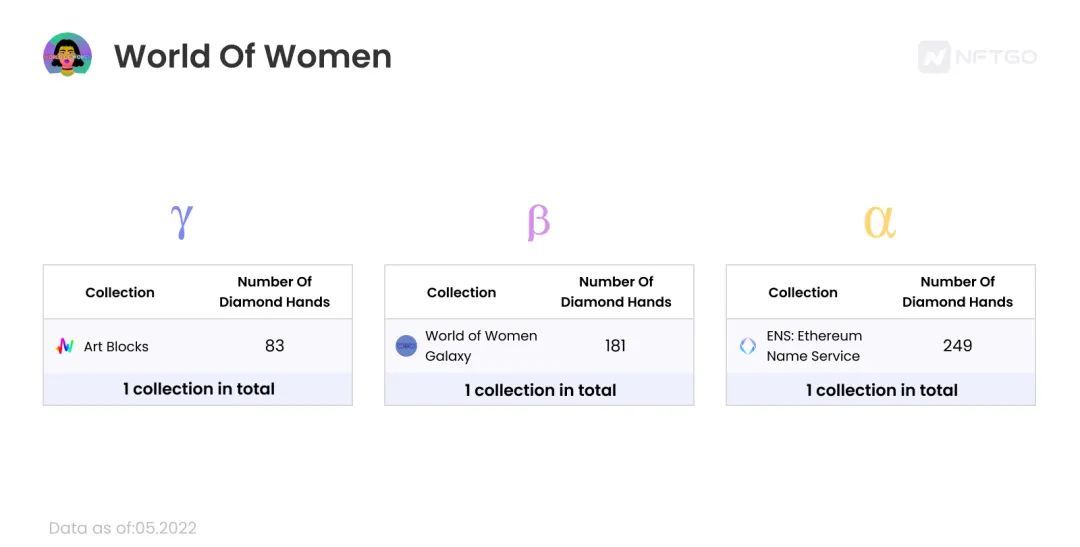The height and width of the screenshot is (547, 1080).
Task: Click the Art Blocks collection name
Action: click(116, 347)
